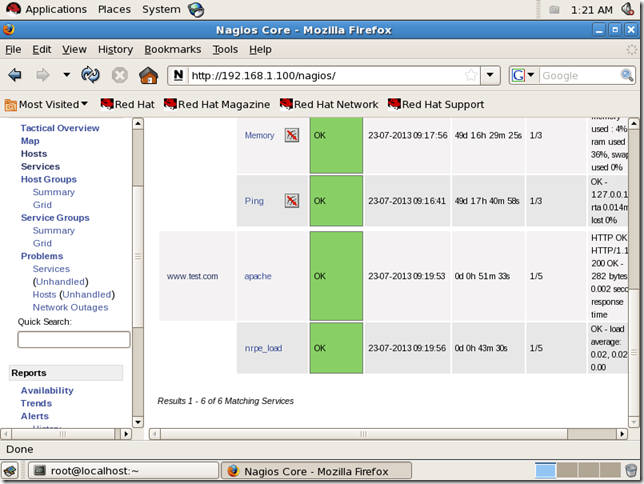Open the URL history dropdown arrow
The image size is (644, 484).
click(490, 75)
